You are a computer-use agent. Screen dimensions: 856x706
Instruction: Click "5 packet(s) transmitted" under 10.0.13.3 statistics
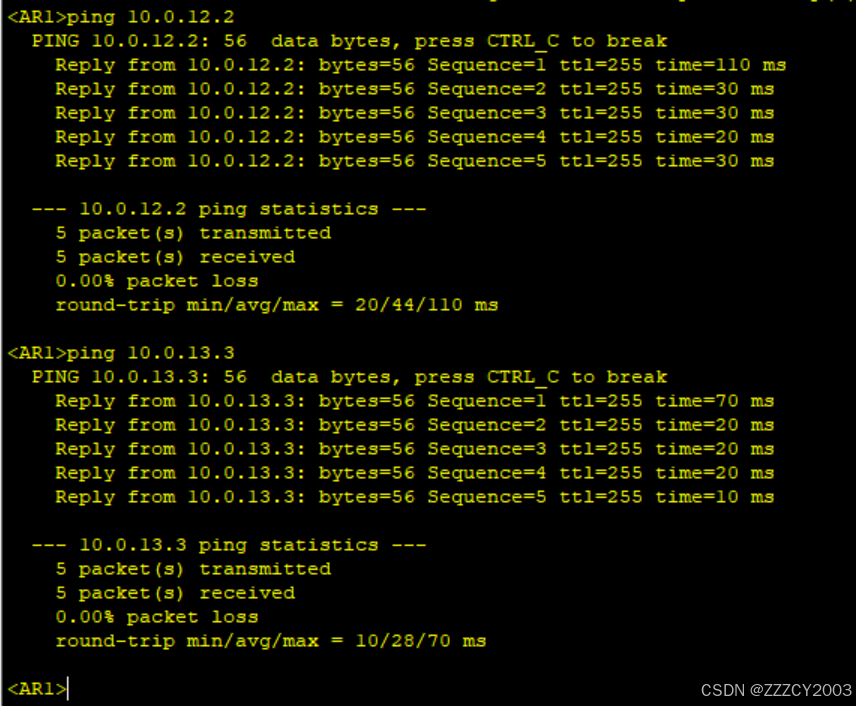193,569
